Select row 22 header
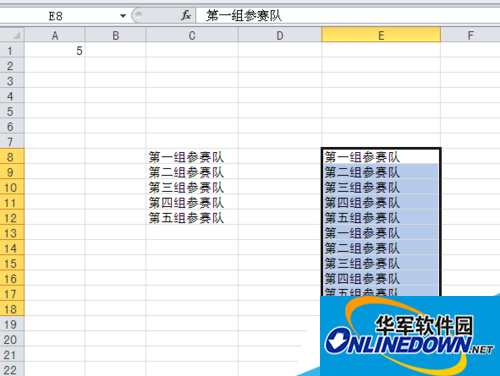500x376 pixels. pyautogui.click(x=12, y=370)
